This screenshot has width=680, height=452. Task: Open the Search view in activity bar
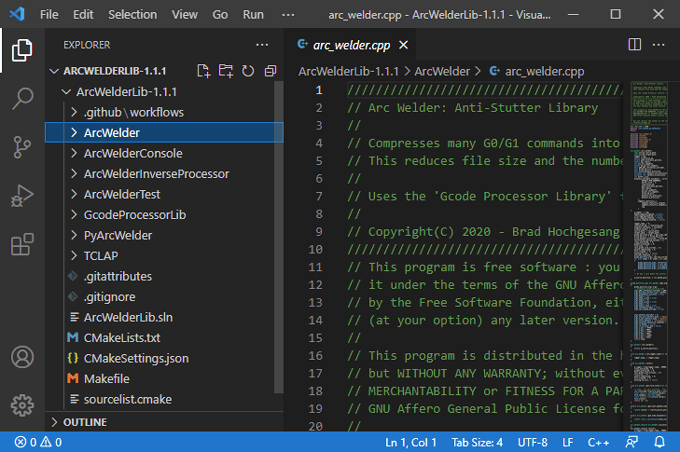[22, 98]
